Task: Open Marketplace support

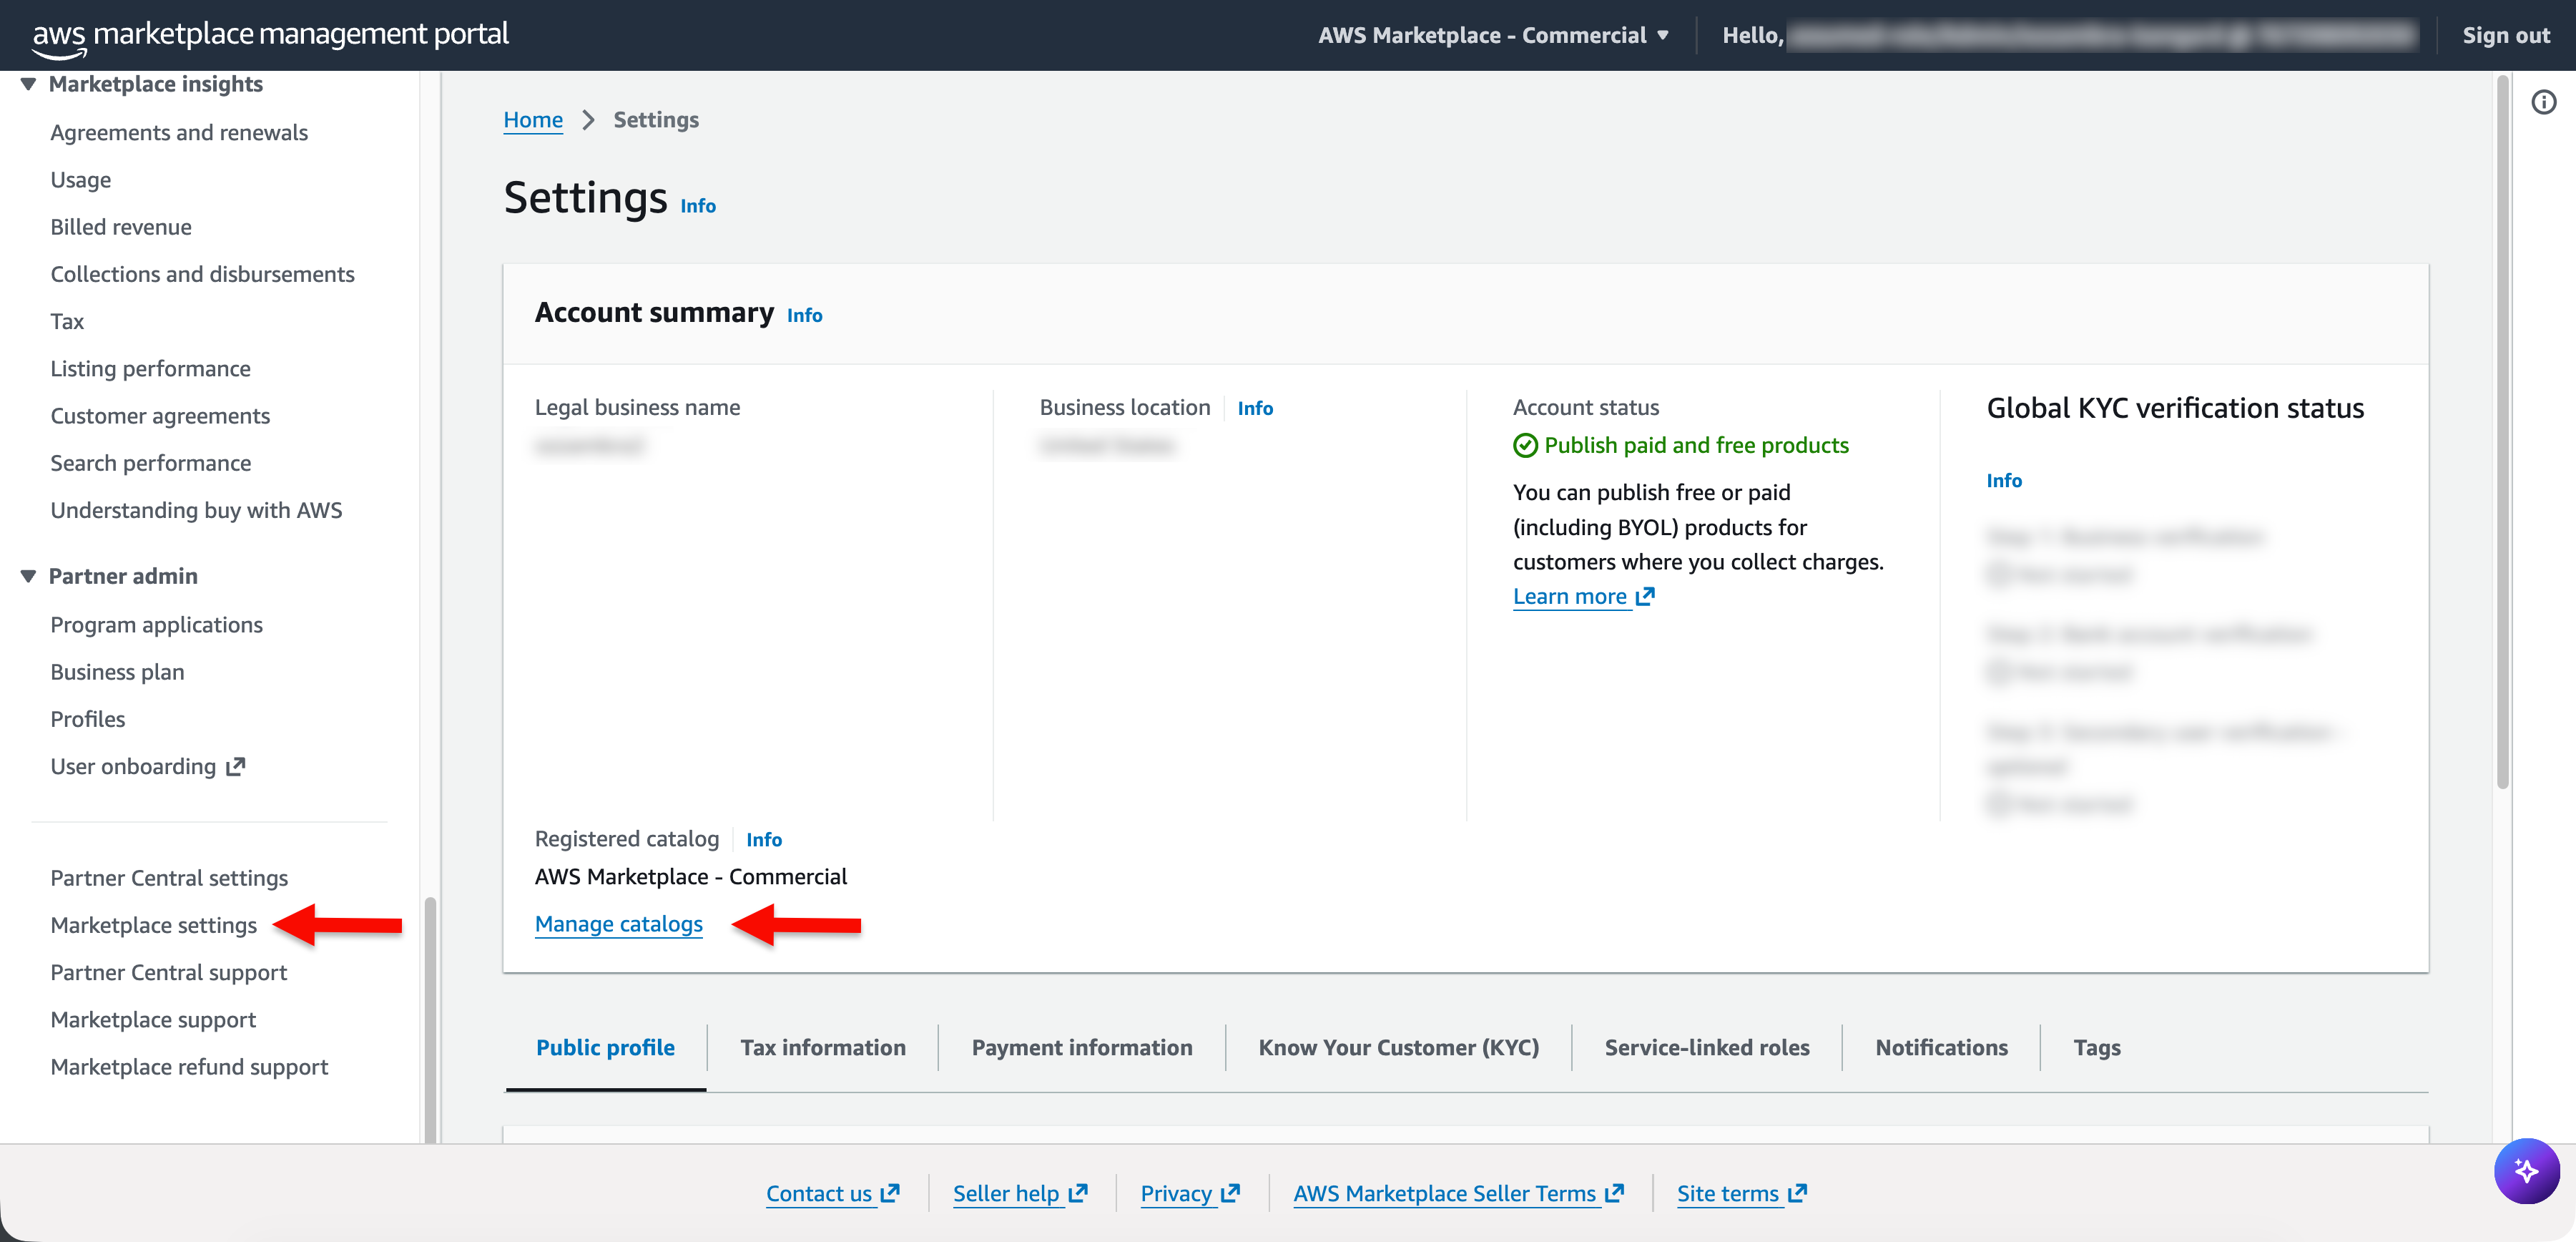Action: pyautogui.click(x=153, y=1019)
